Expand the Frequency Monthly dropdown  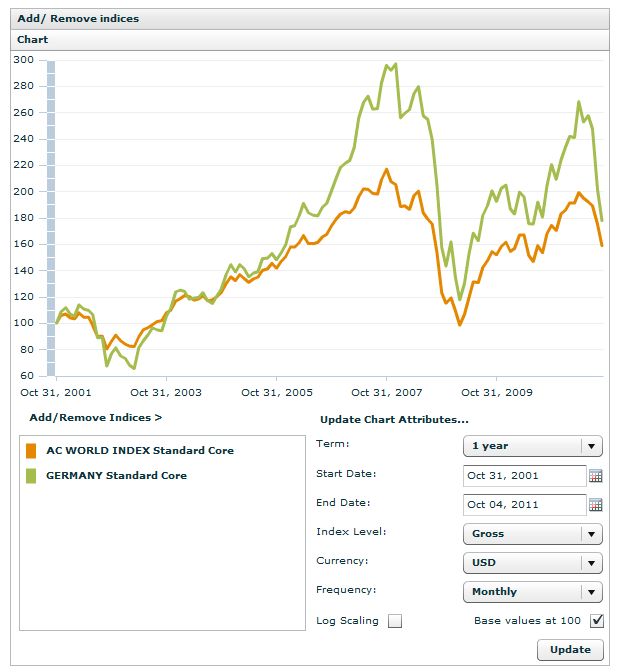click(533, 592)
